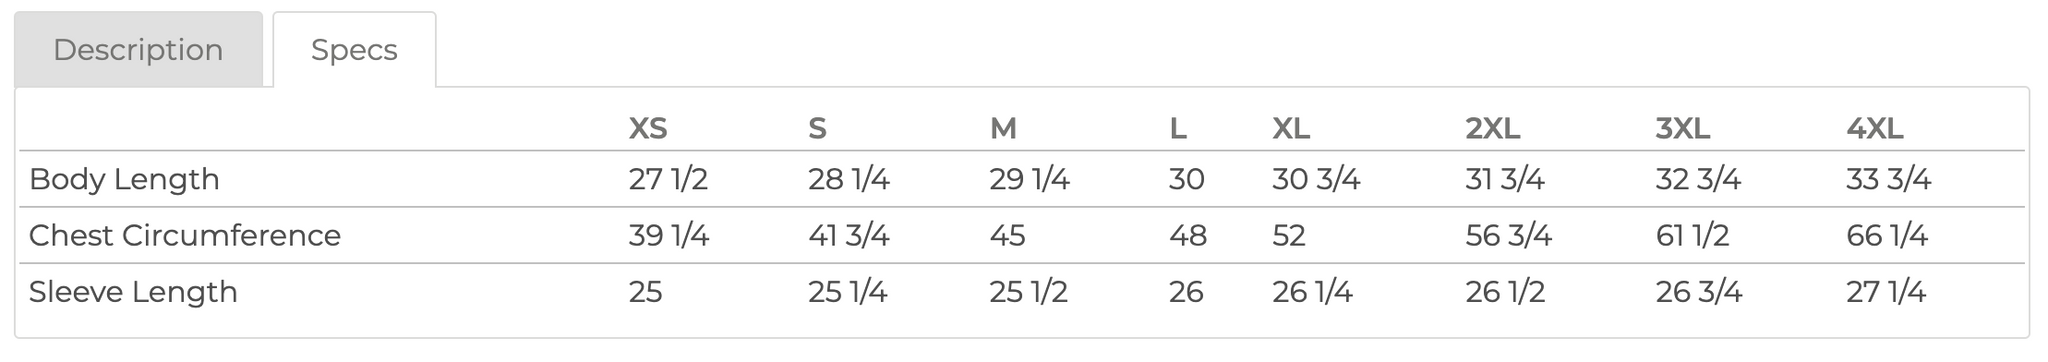This screenshot has height=362, width=2048.
Task: Click the 4XL size column header
Action: [x=1875, y=128]
